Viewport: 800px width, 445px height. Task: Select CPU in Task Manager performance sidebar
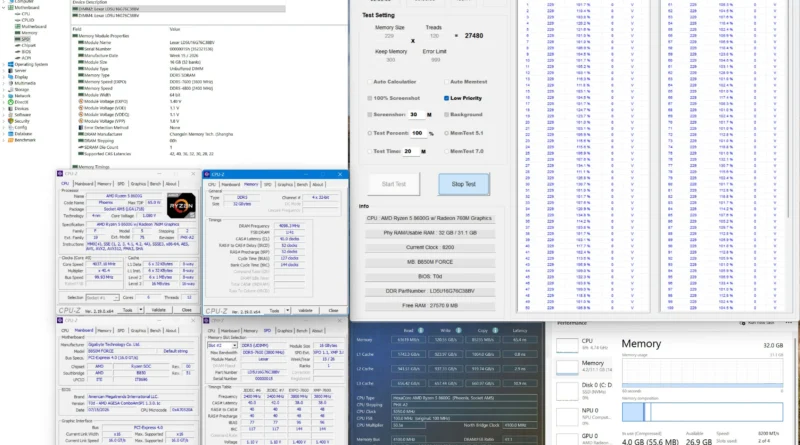(584, 344)
